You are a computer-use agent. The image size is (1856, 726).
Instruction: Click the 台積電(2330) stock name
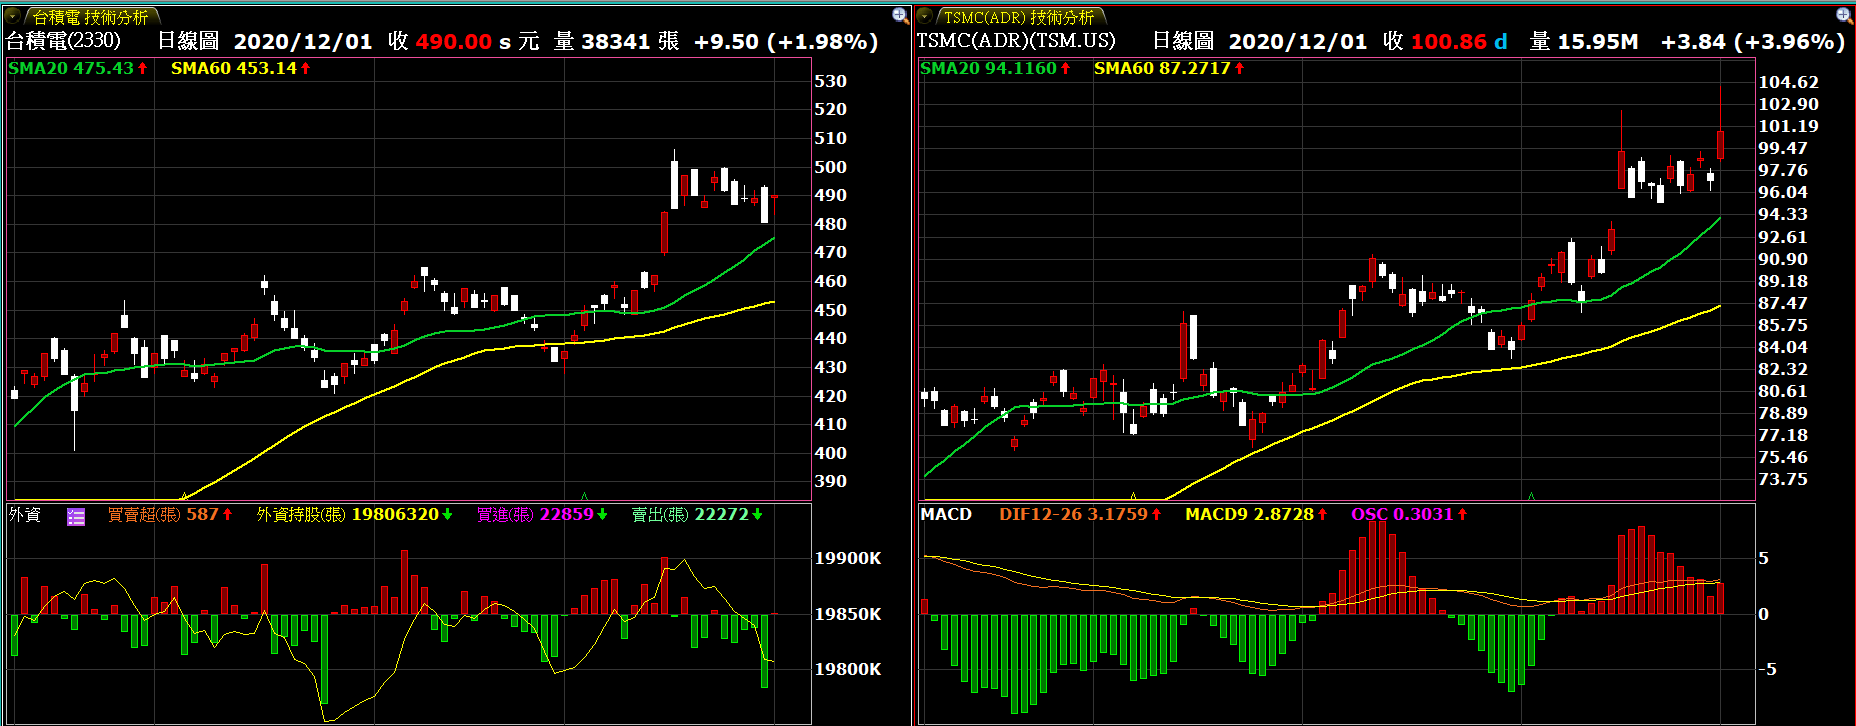63,41
